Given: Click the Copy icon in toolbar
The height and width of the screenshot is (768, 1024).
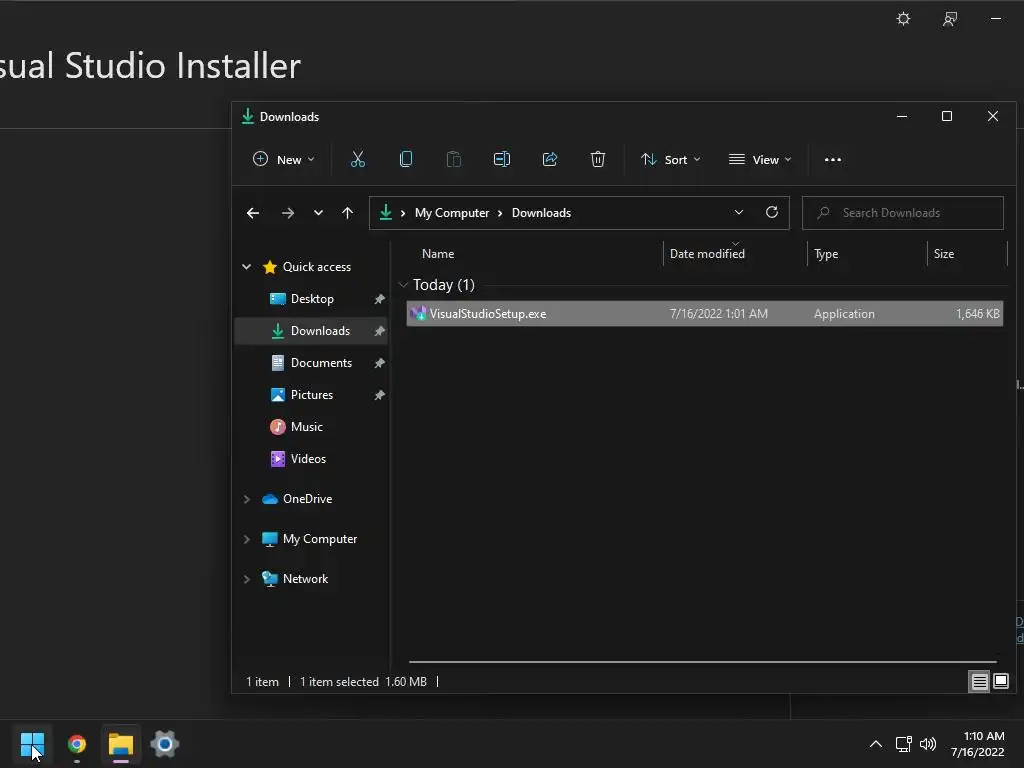Looking at the screenshot, I should pos(406,159).
